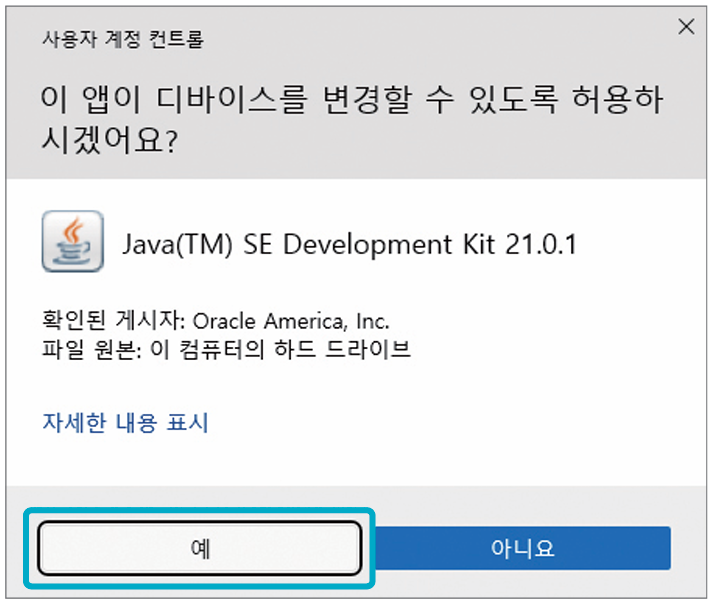Viewport: 711px width, 601px height.
Task: Click the Java(TM) text beside the icon
Action: click(x=177, y=245)
